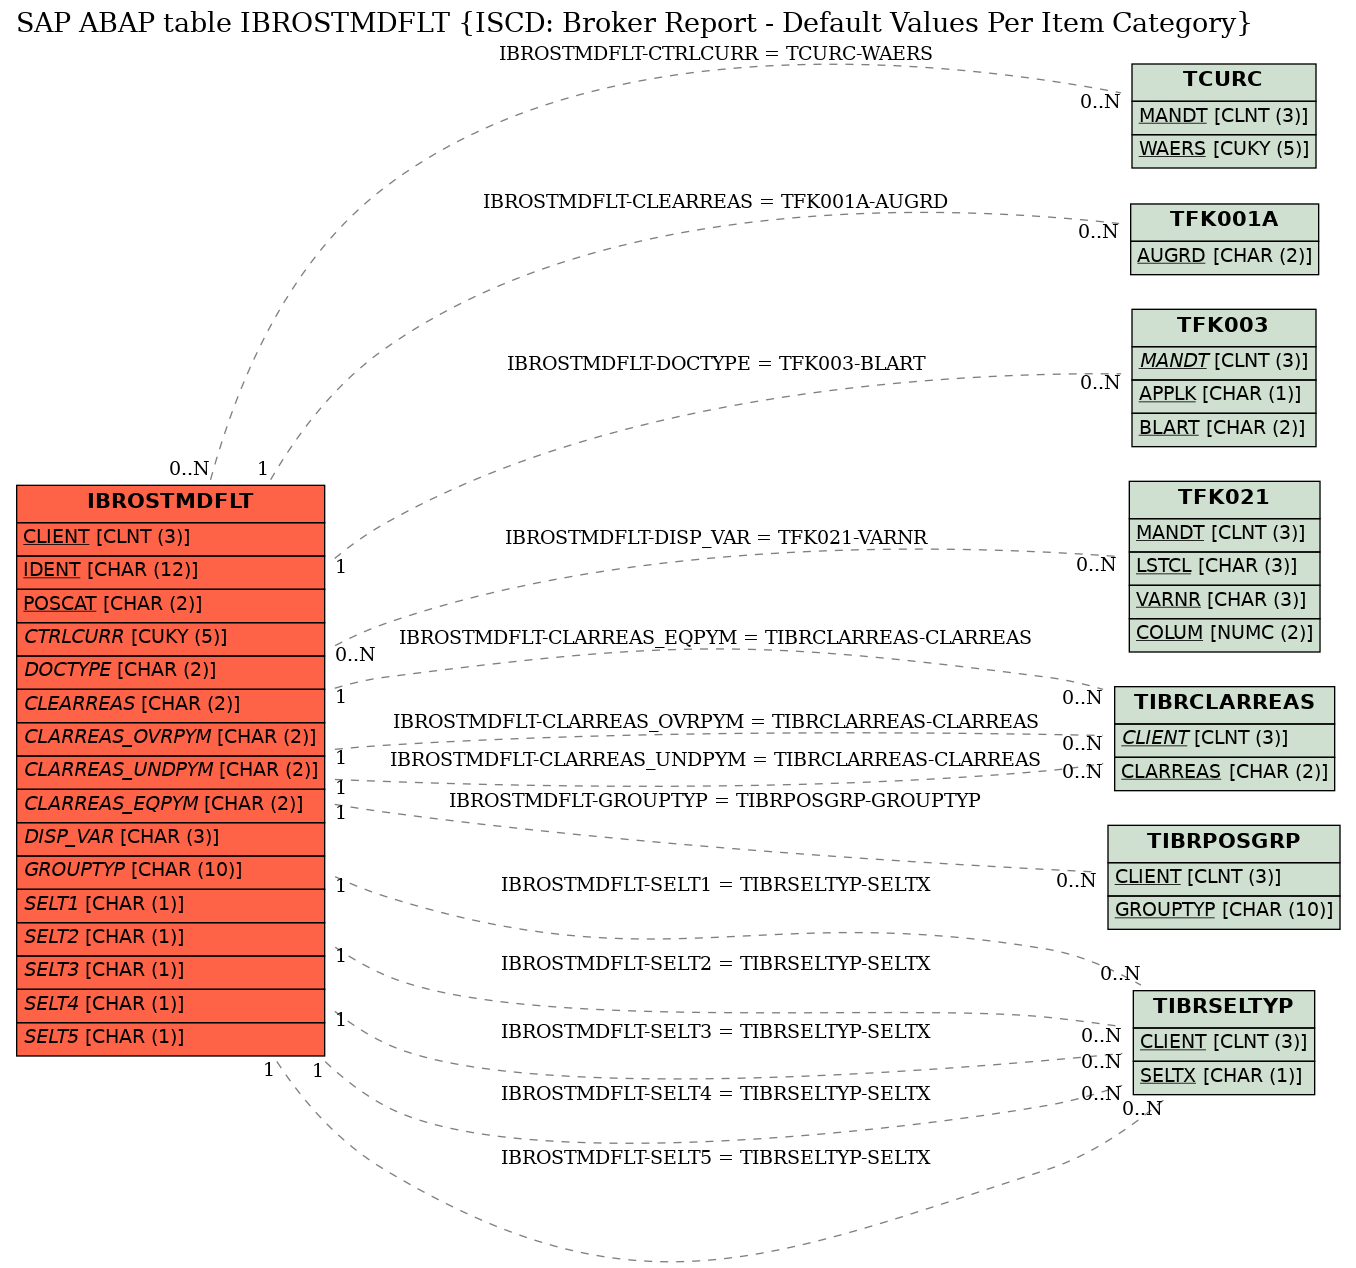Click the SELT3 = TIBRSELTYP-SELTX relation label
1356x1268 pixels.
[715, 1032]
